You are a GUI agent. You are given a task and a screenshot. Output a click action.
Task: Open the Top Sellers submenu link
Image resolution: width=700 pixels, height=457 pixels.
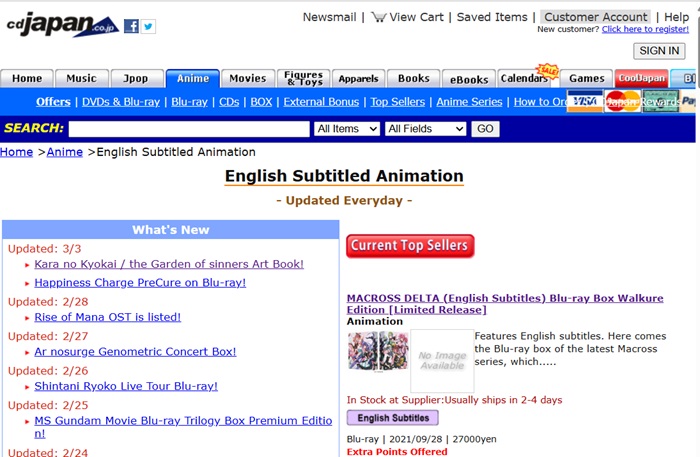click(398, 102)
